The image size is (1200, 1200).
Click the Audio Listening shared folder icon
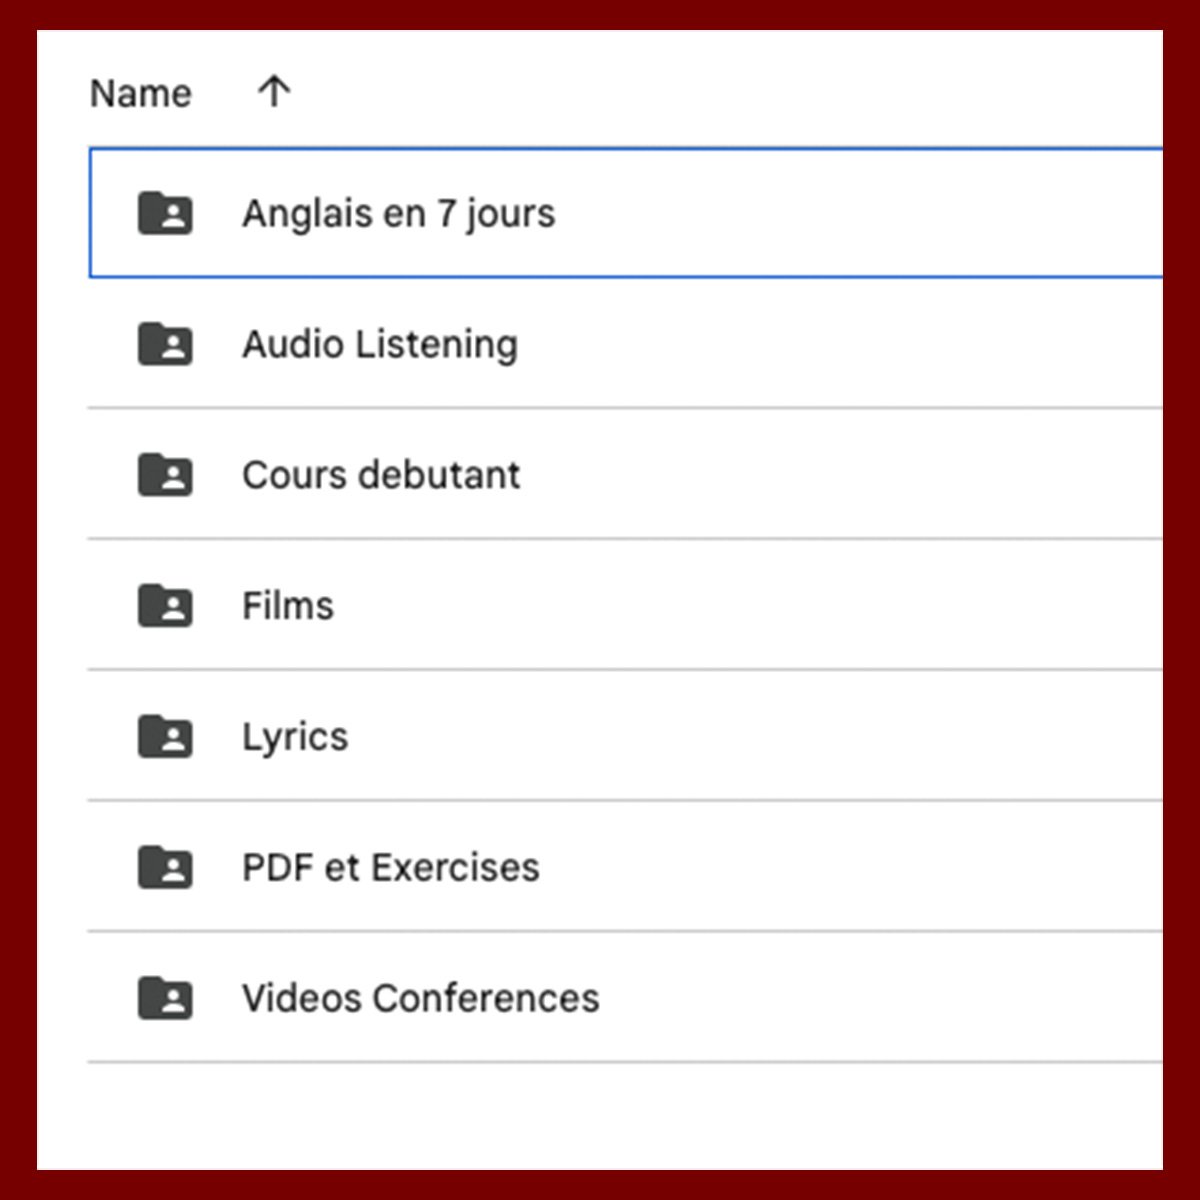(165, 344)
